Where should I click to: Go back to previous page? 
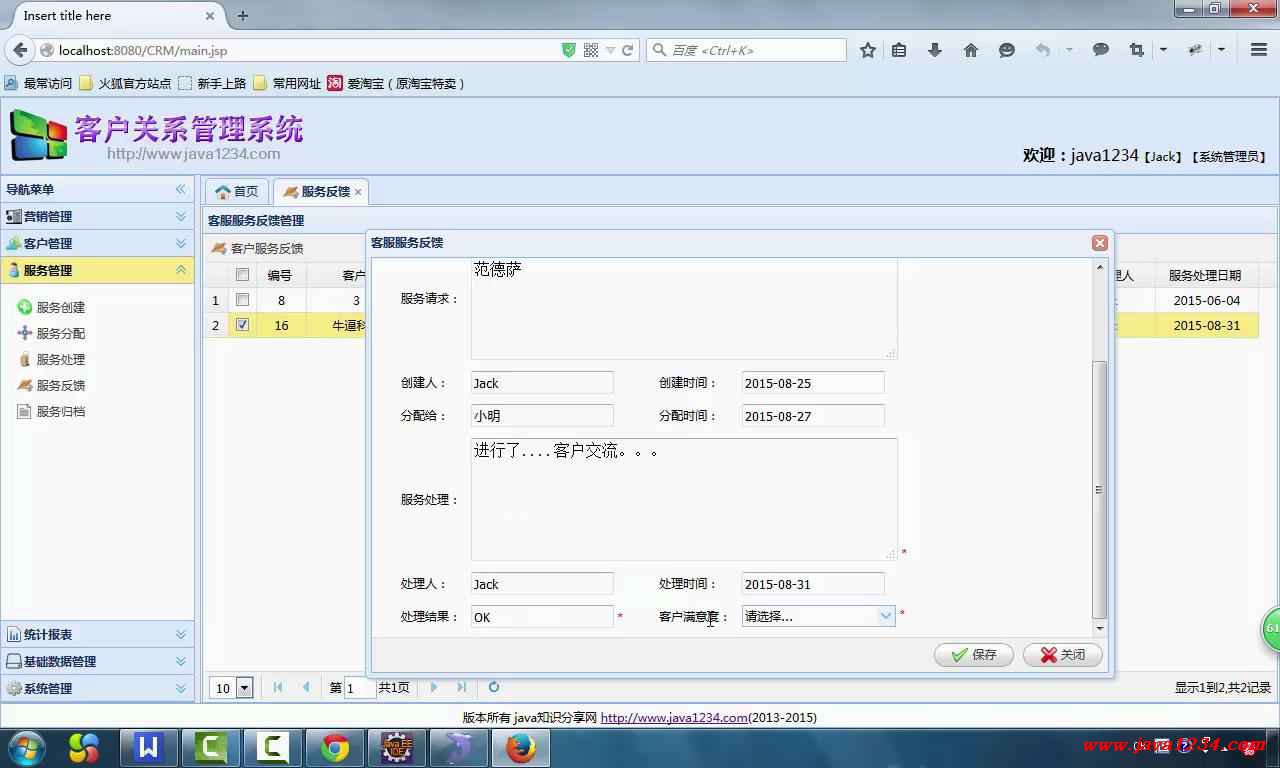pyautogui.click(x=20, y=50)
